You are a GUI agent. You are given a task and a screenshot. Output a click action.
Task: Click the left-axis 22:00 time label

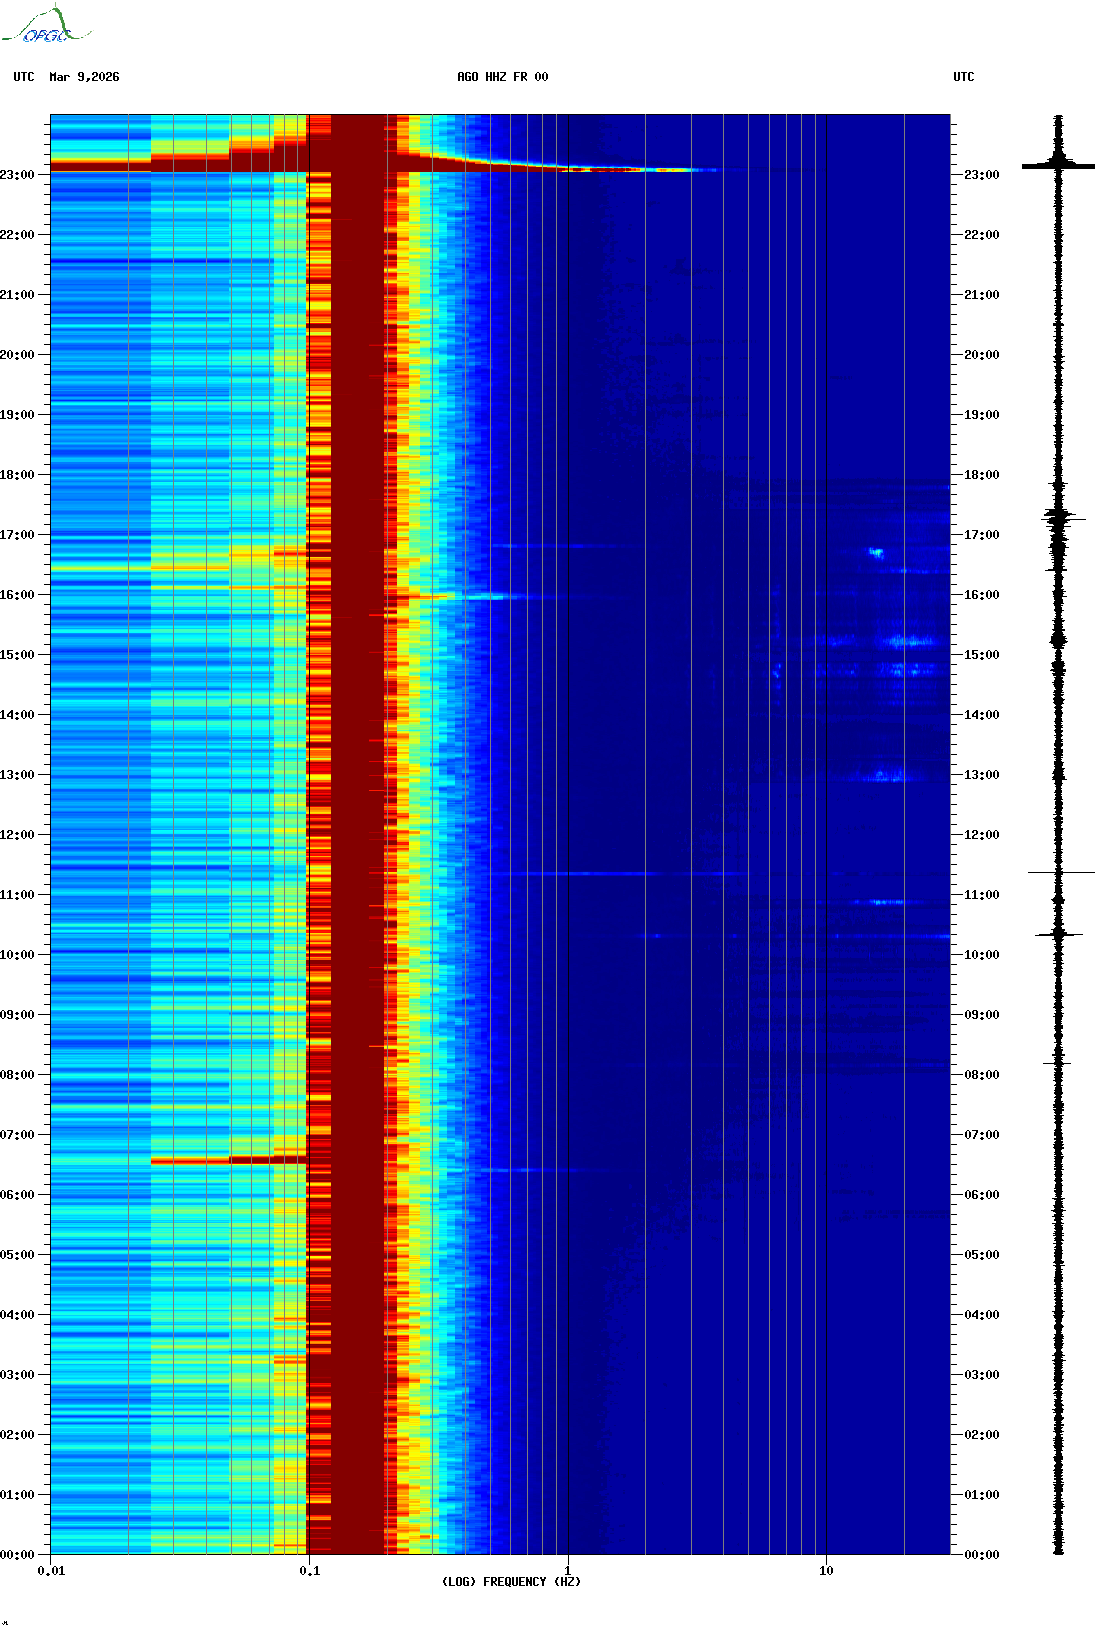pyautogui.click(x=17, y=235)
